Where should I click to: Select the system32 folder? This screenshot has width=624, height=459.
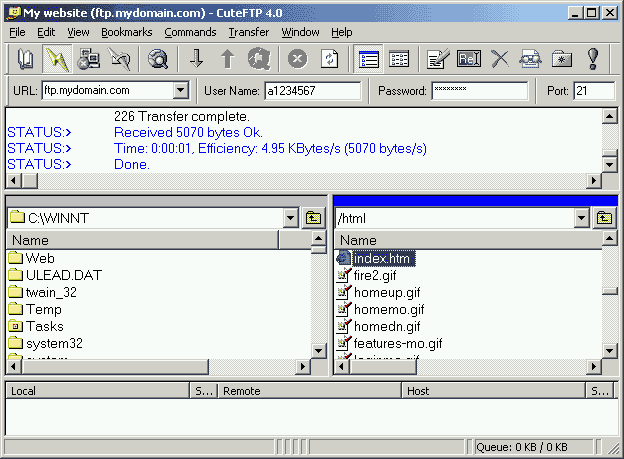coord(45,343)
